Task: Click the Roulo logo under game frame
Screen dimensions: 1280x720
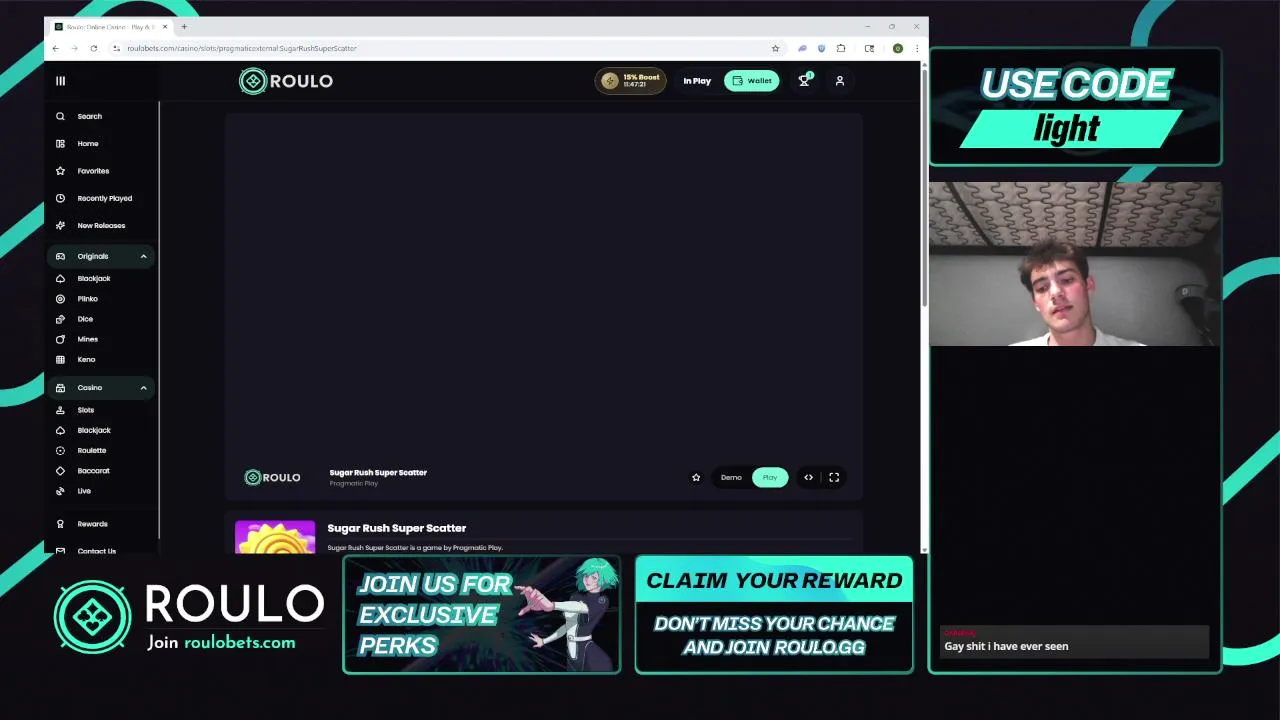Action: pyautogui.click(x=273, y=477)
